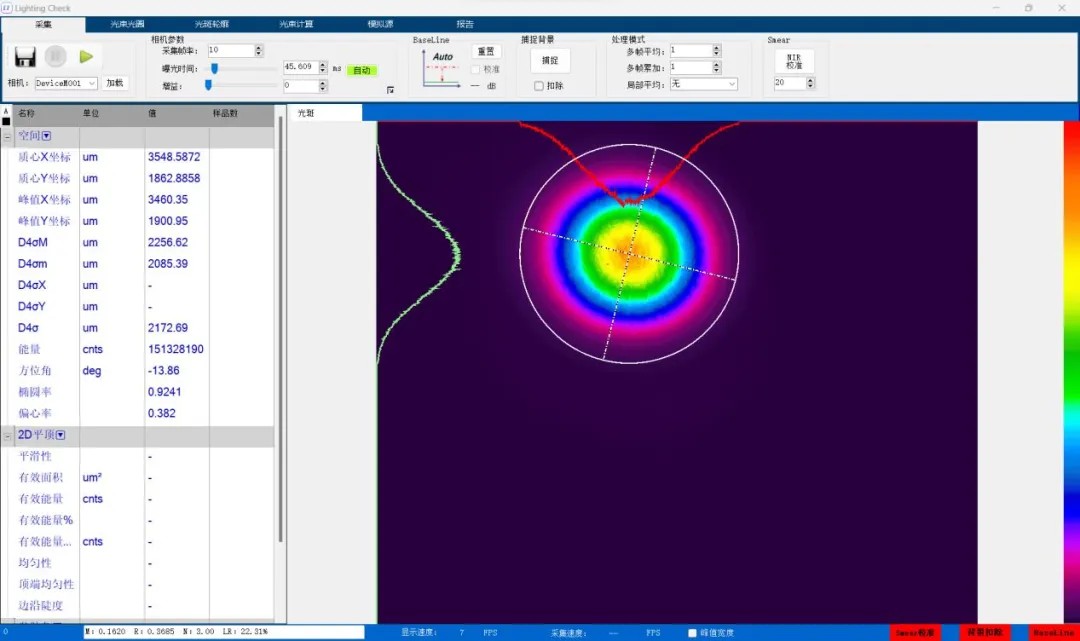Click the 捕捉 background capture button
Image resolution: width=1080 pixels, height=641 pixels.
[x=549, y=60]
